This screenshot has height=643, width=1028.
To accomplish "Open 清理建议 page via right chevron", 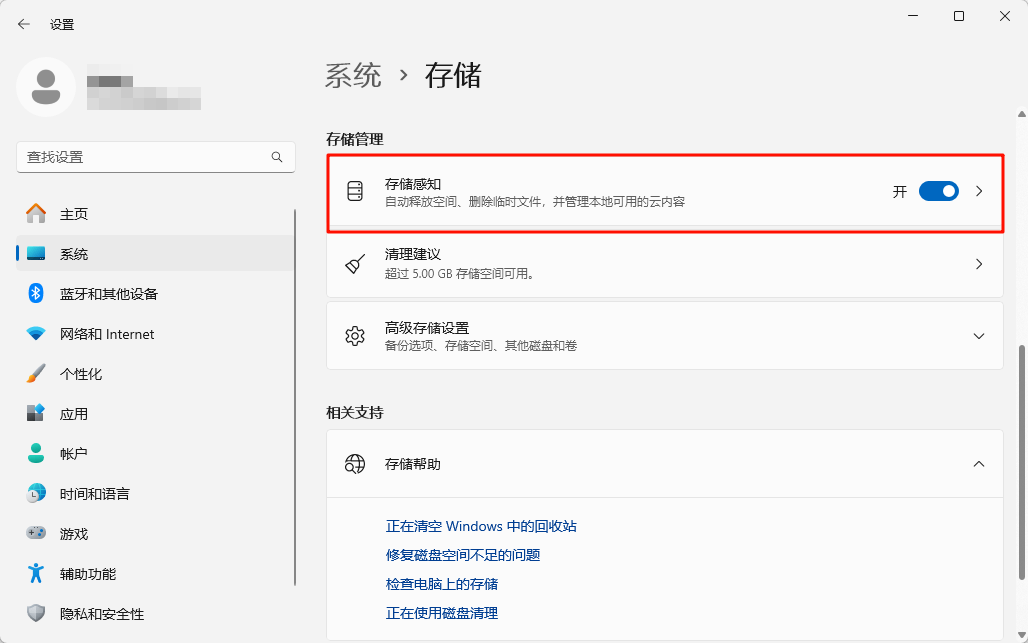I will pyautogui.click(x=979, y=264).
